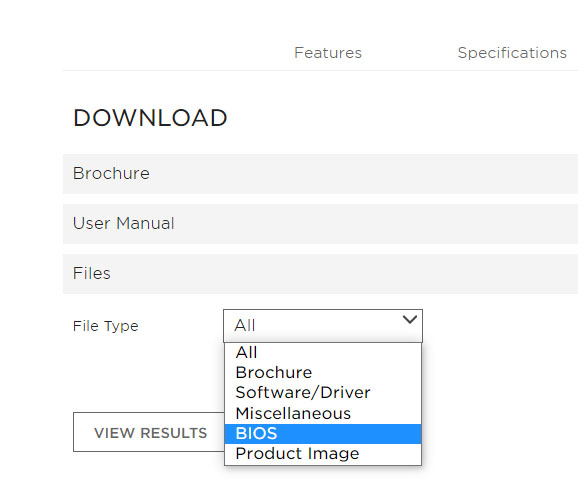The height and width of the screenshot is (502, 578).
Task: Click the VIEW RESULTS button
Action: coord(149,432)
